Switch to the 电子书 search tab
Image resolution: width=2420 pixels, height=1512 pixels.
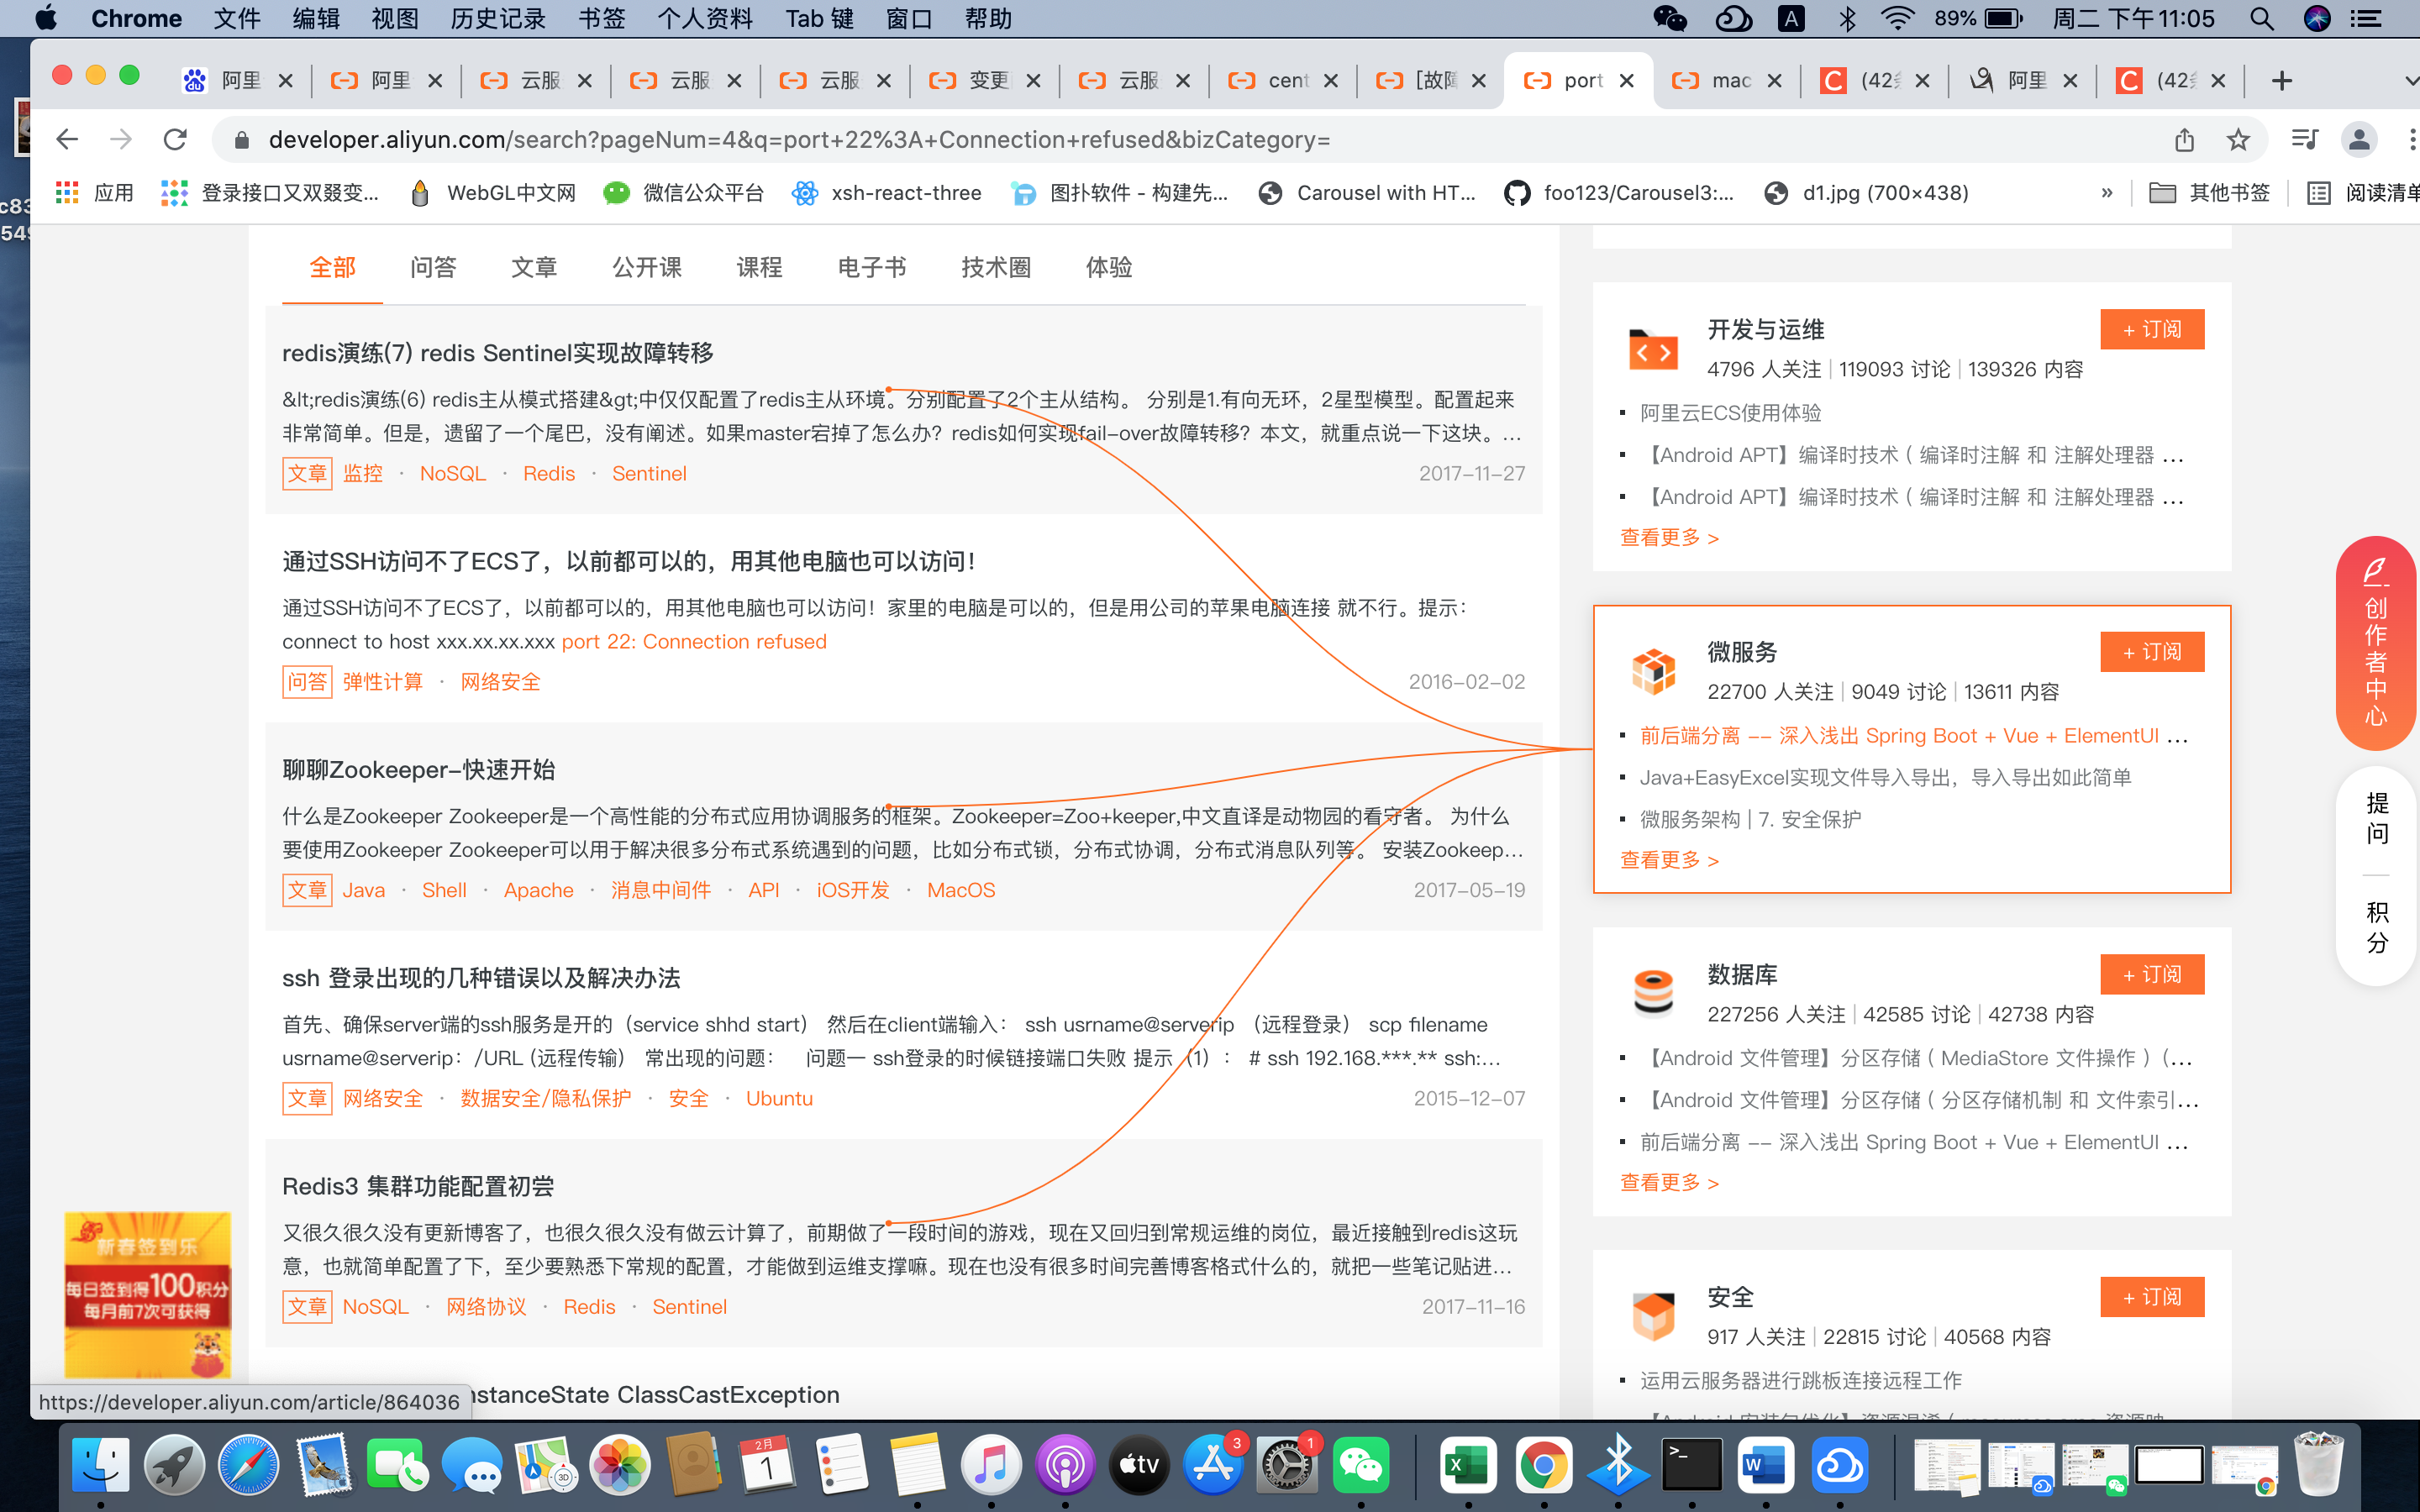[x=872, y=267]
